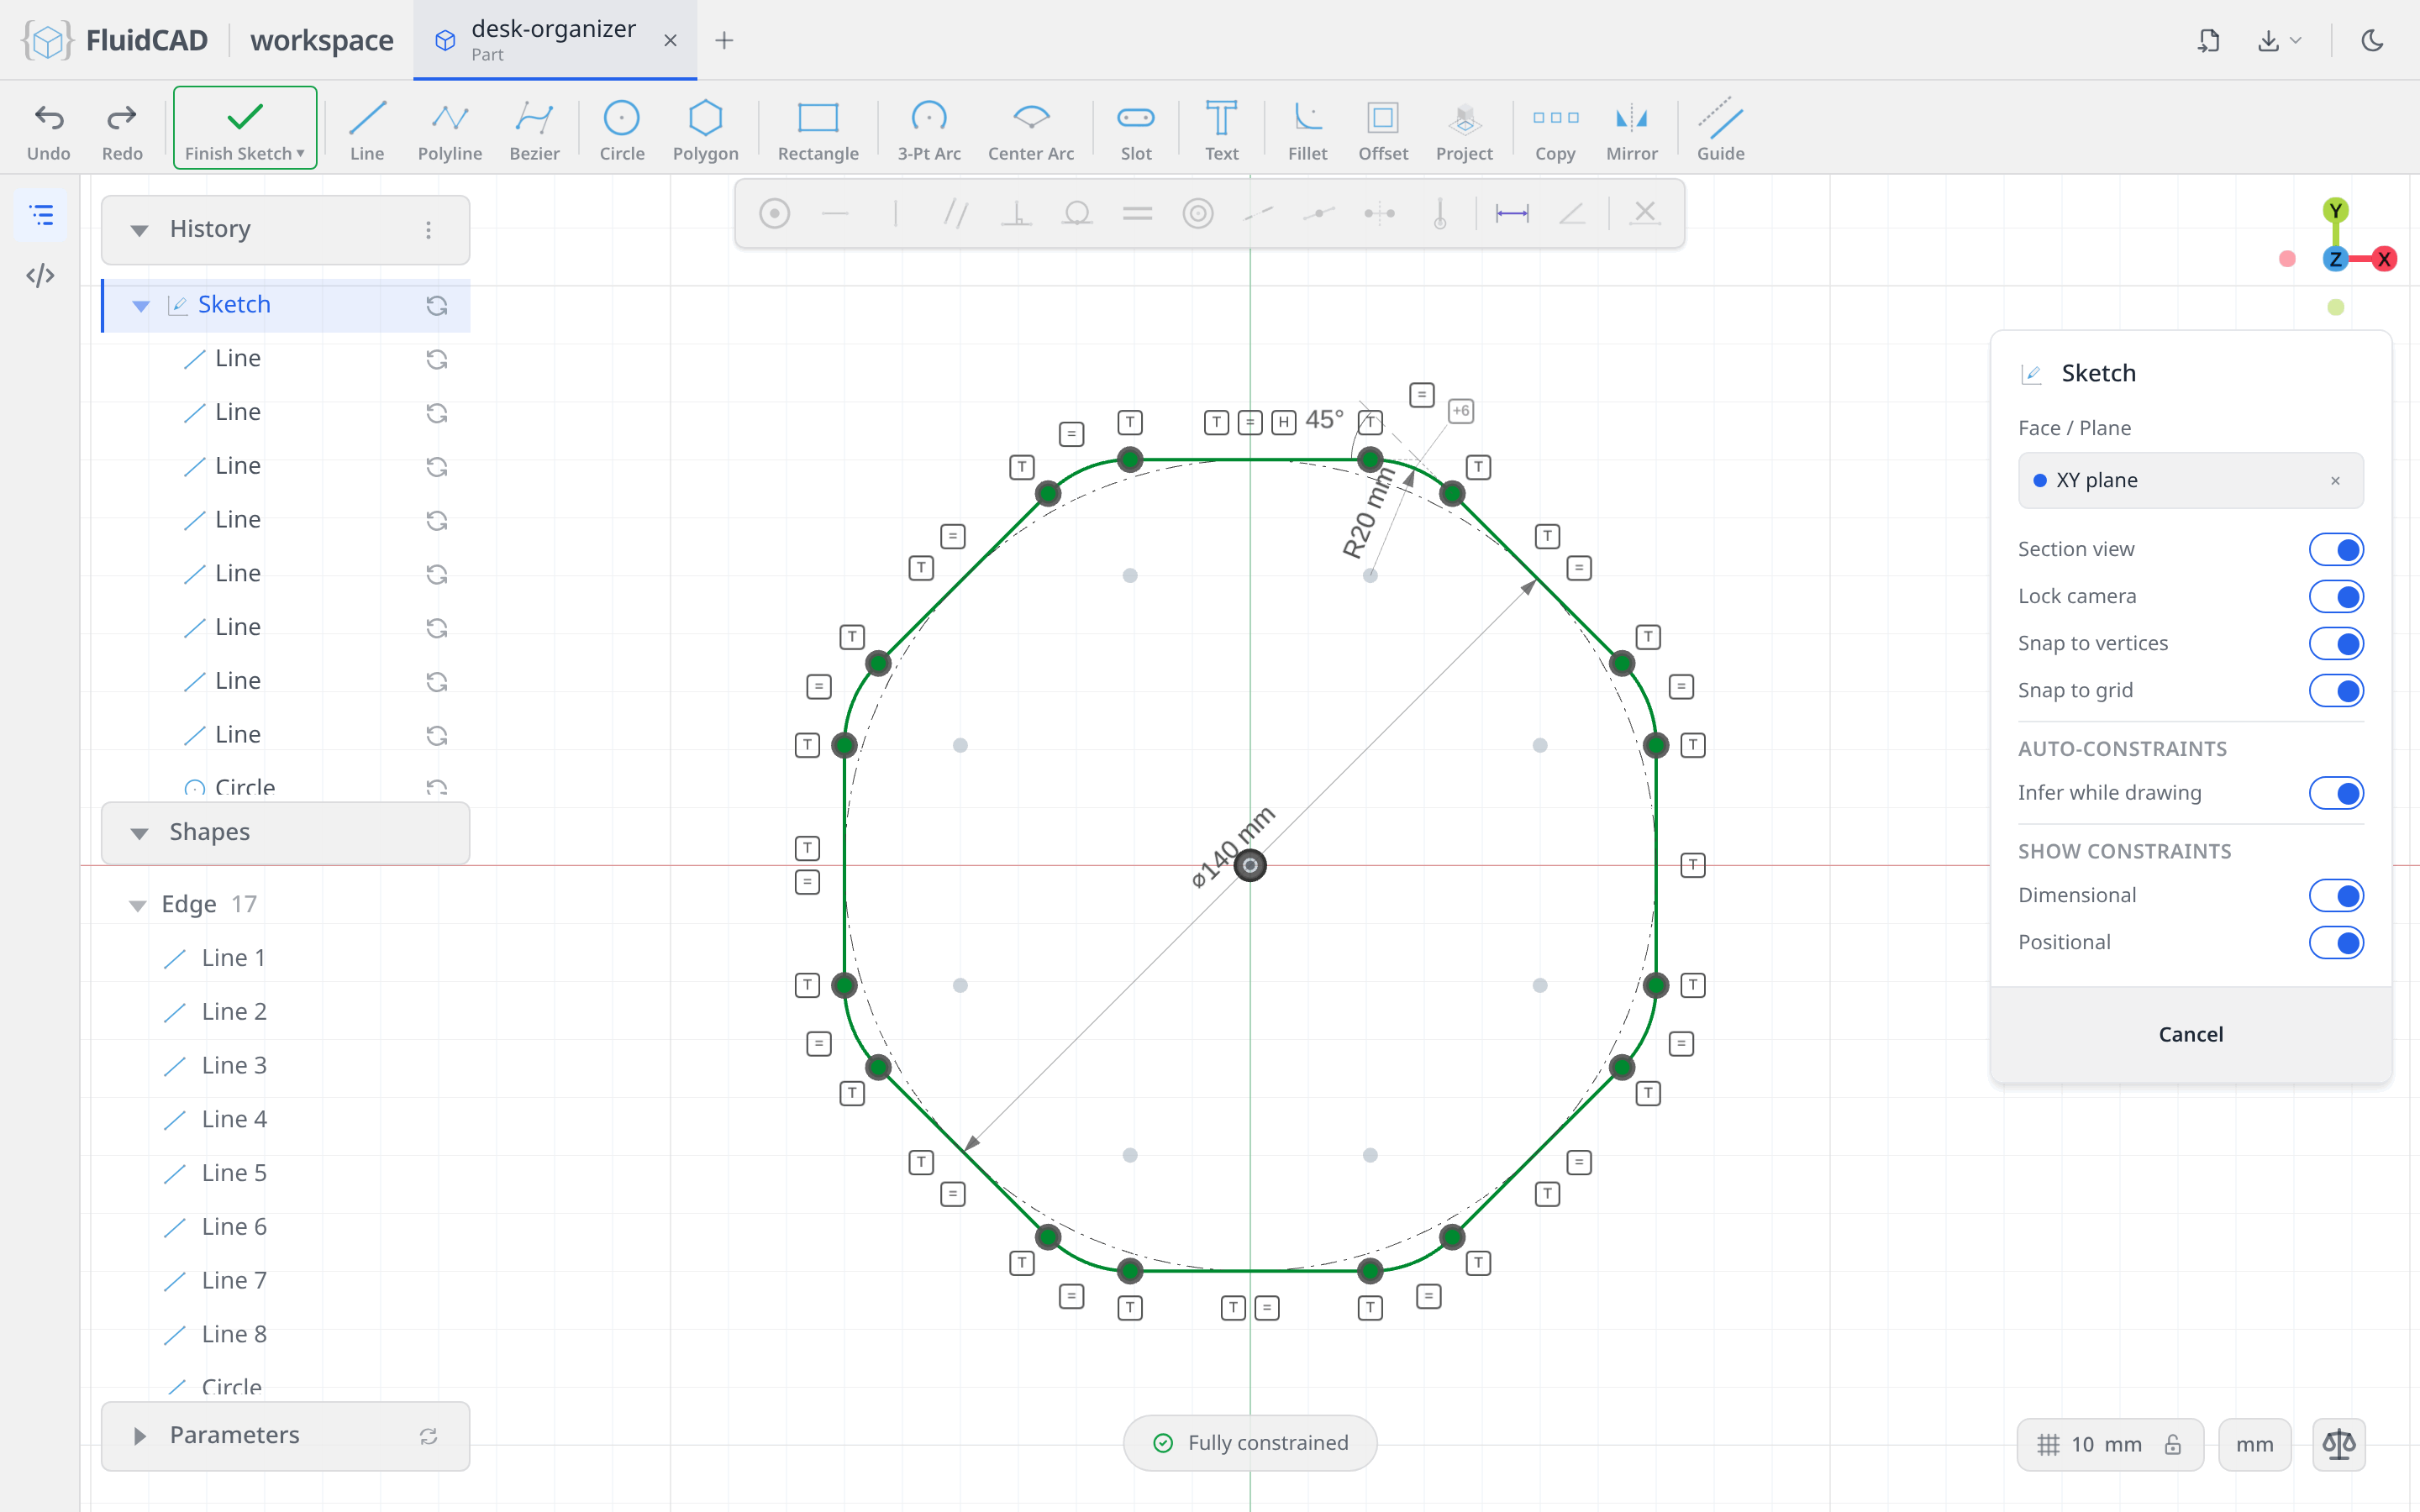Open the workspace breadcrumb
2420x1512 pixels.
click(321, 40)
